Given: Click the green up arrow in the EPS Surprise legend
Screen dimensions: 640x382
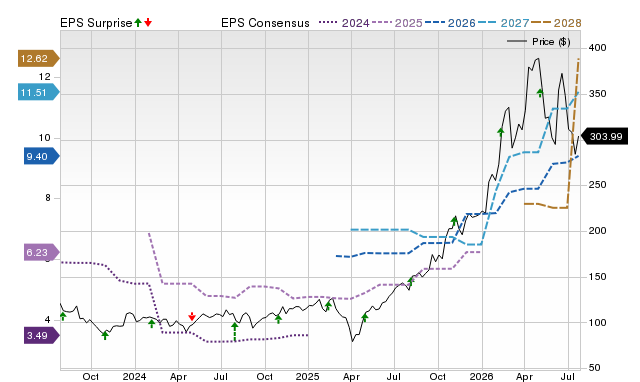Looking at the screenshot, I should (138, 23).
